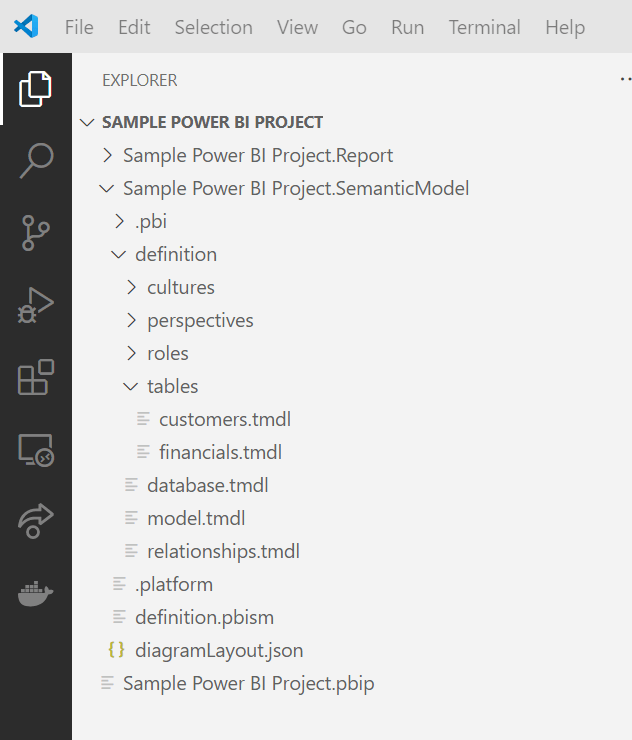
Task: Open Sample Power BI Project.pbip file
Action: tap(249, 683)
